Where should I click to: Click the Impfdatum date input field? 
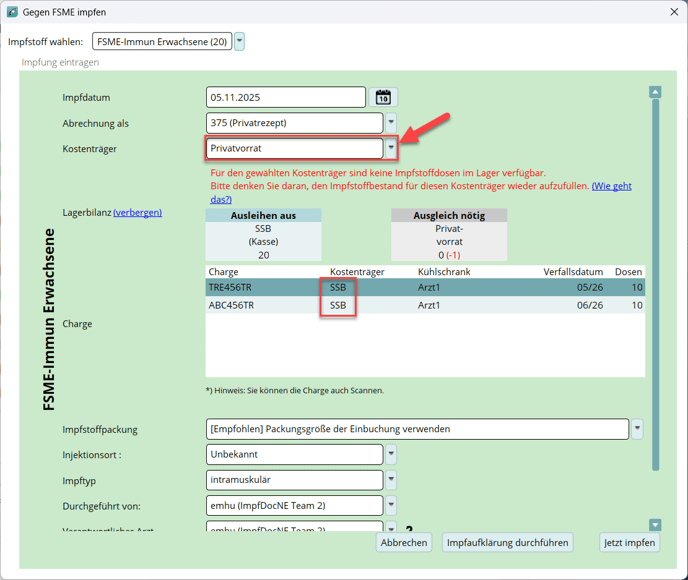(x=286, y=98)
